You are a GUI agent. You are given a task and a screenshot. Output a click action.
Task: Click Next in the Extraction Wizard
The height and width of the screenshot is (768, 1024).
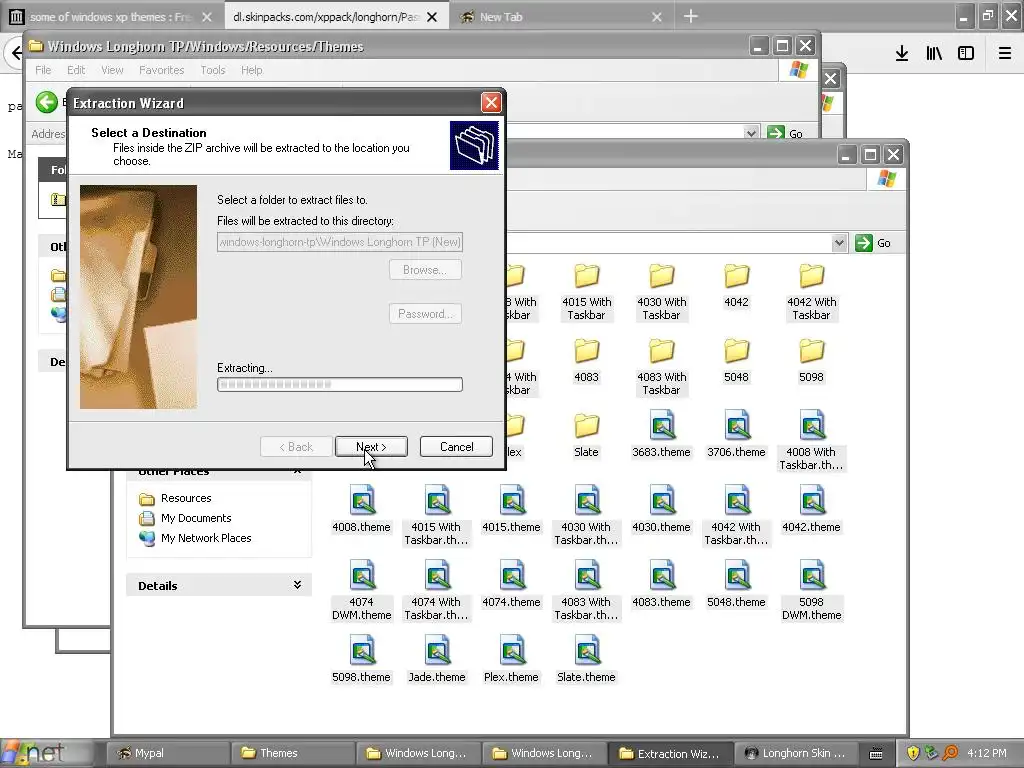371,447
